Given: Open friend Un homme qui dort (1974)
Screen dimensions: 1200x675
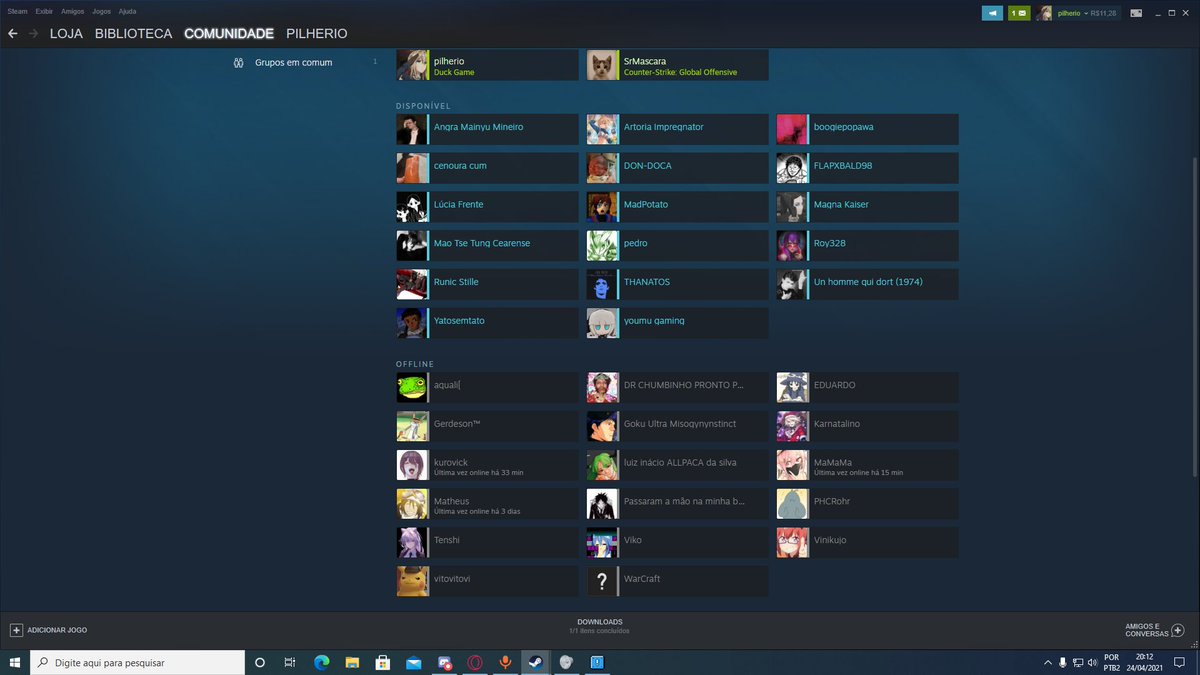Looking at the screenshot, I should pyautogui.click(x=867, y=284).
